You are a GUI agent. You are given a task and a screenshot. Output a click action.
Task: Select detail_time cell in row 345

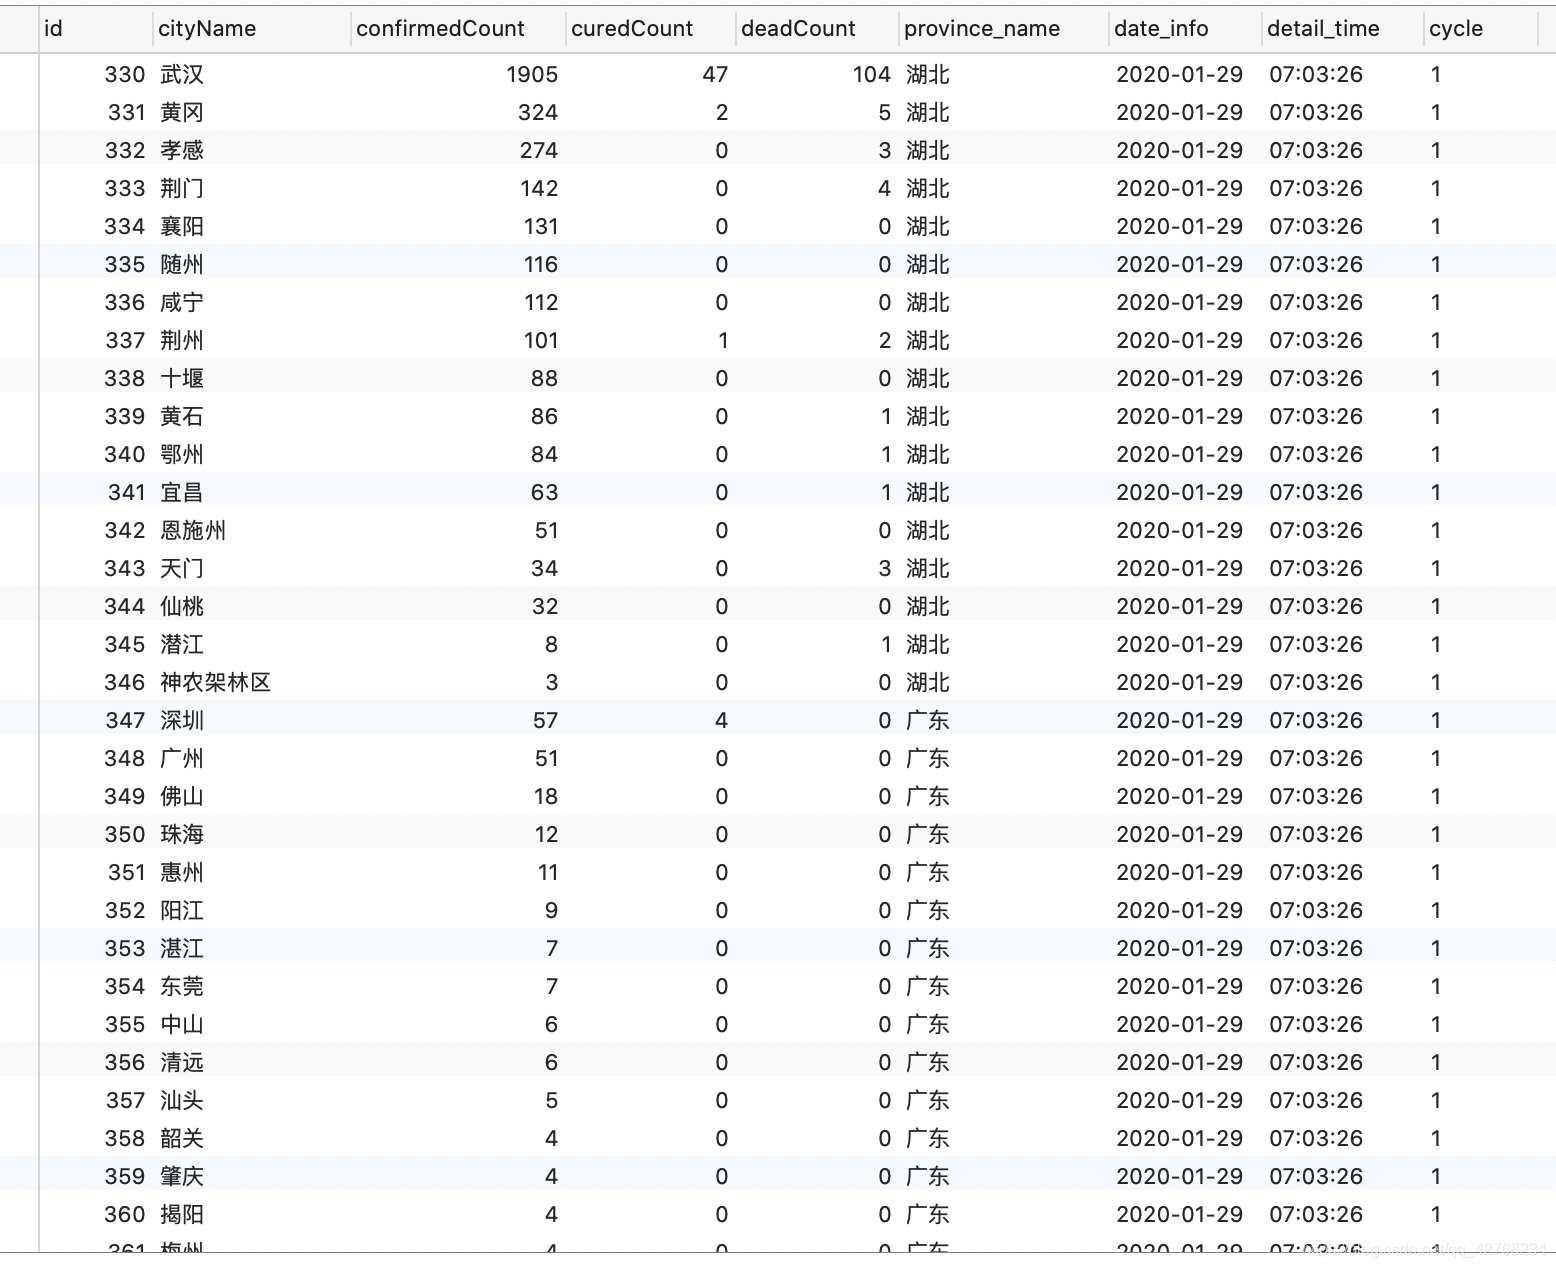coord(1316,644)
